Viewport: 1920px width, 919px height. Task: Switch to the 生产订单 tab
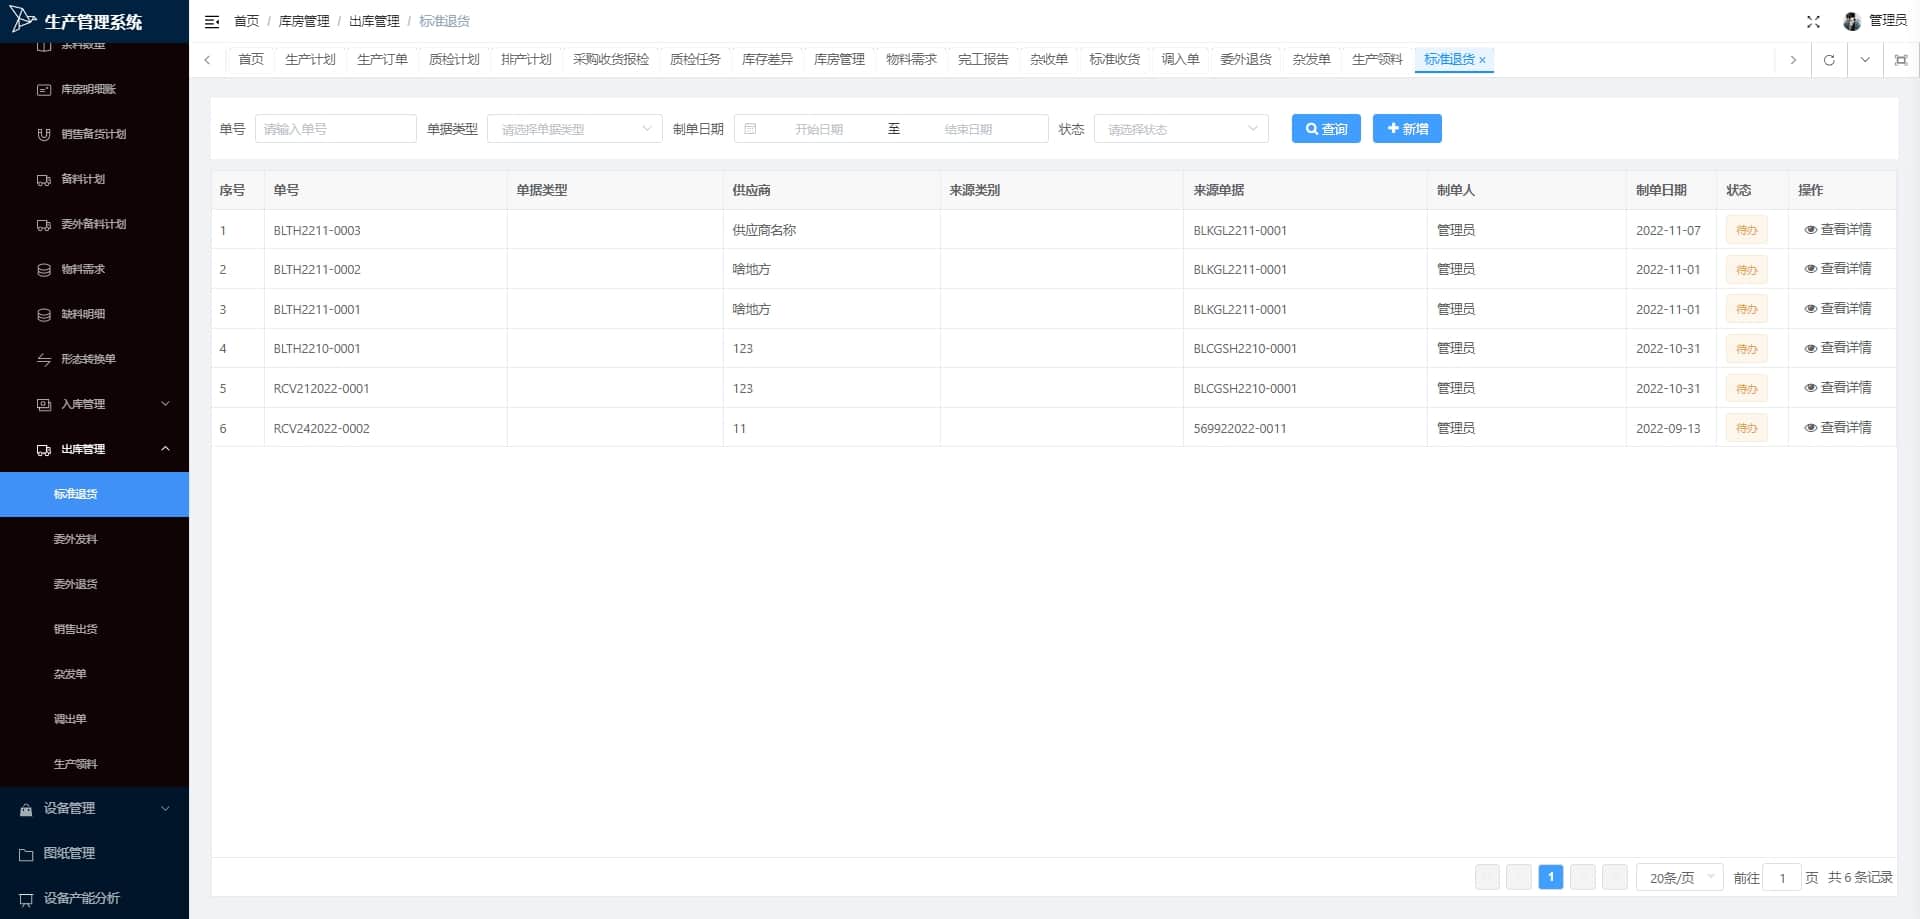point(382,60)
